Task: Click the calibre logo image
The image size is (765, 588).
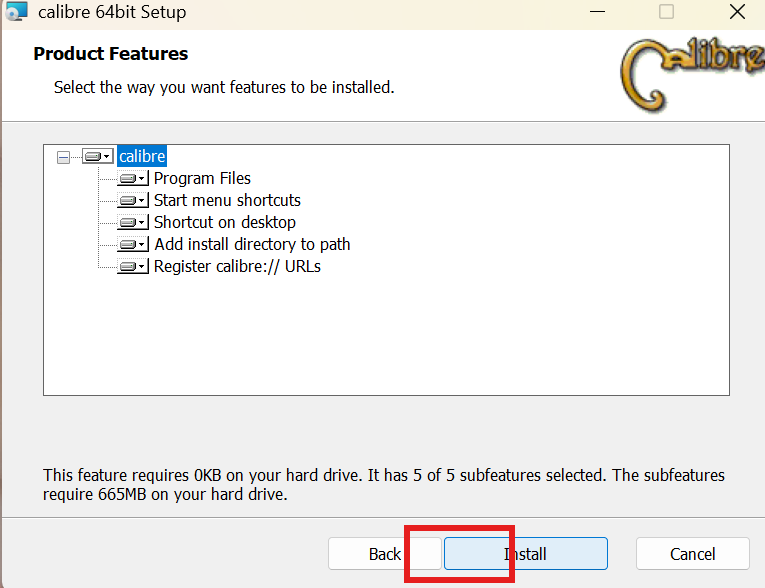Action: (692, 75)
